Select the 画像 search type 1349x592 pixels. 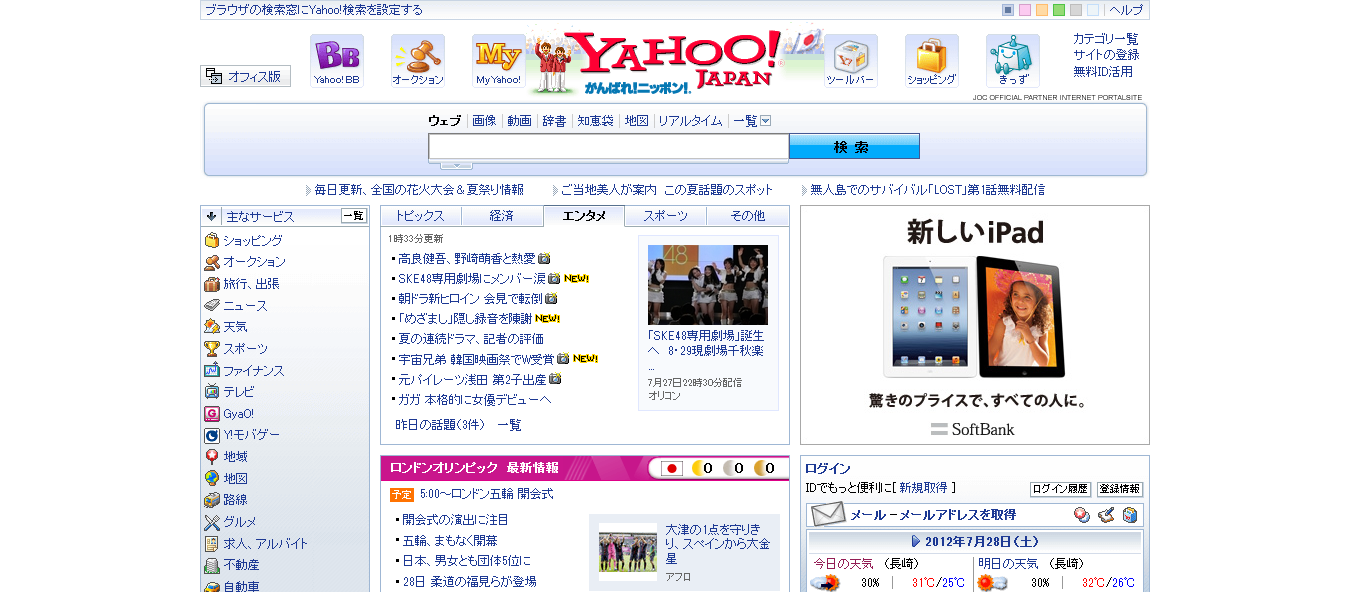click(x=484, y=121)
